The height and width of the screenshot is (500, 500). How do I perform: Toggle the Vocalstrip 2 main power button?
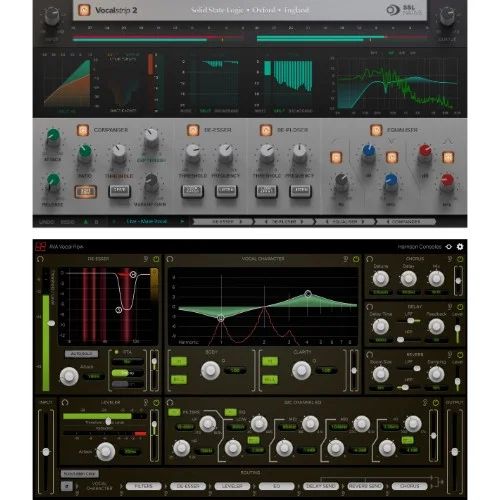pos(84,10)
